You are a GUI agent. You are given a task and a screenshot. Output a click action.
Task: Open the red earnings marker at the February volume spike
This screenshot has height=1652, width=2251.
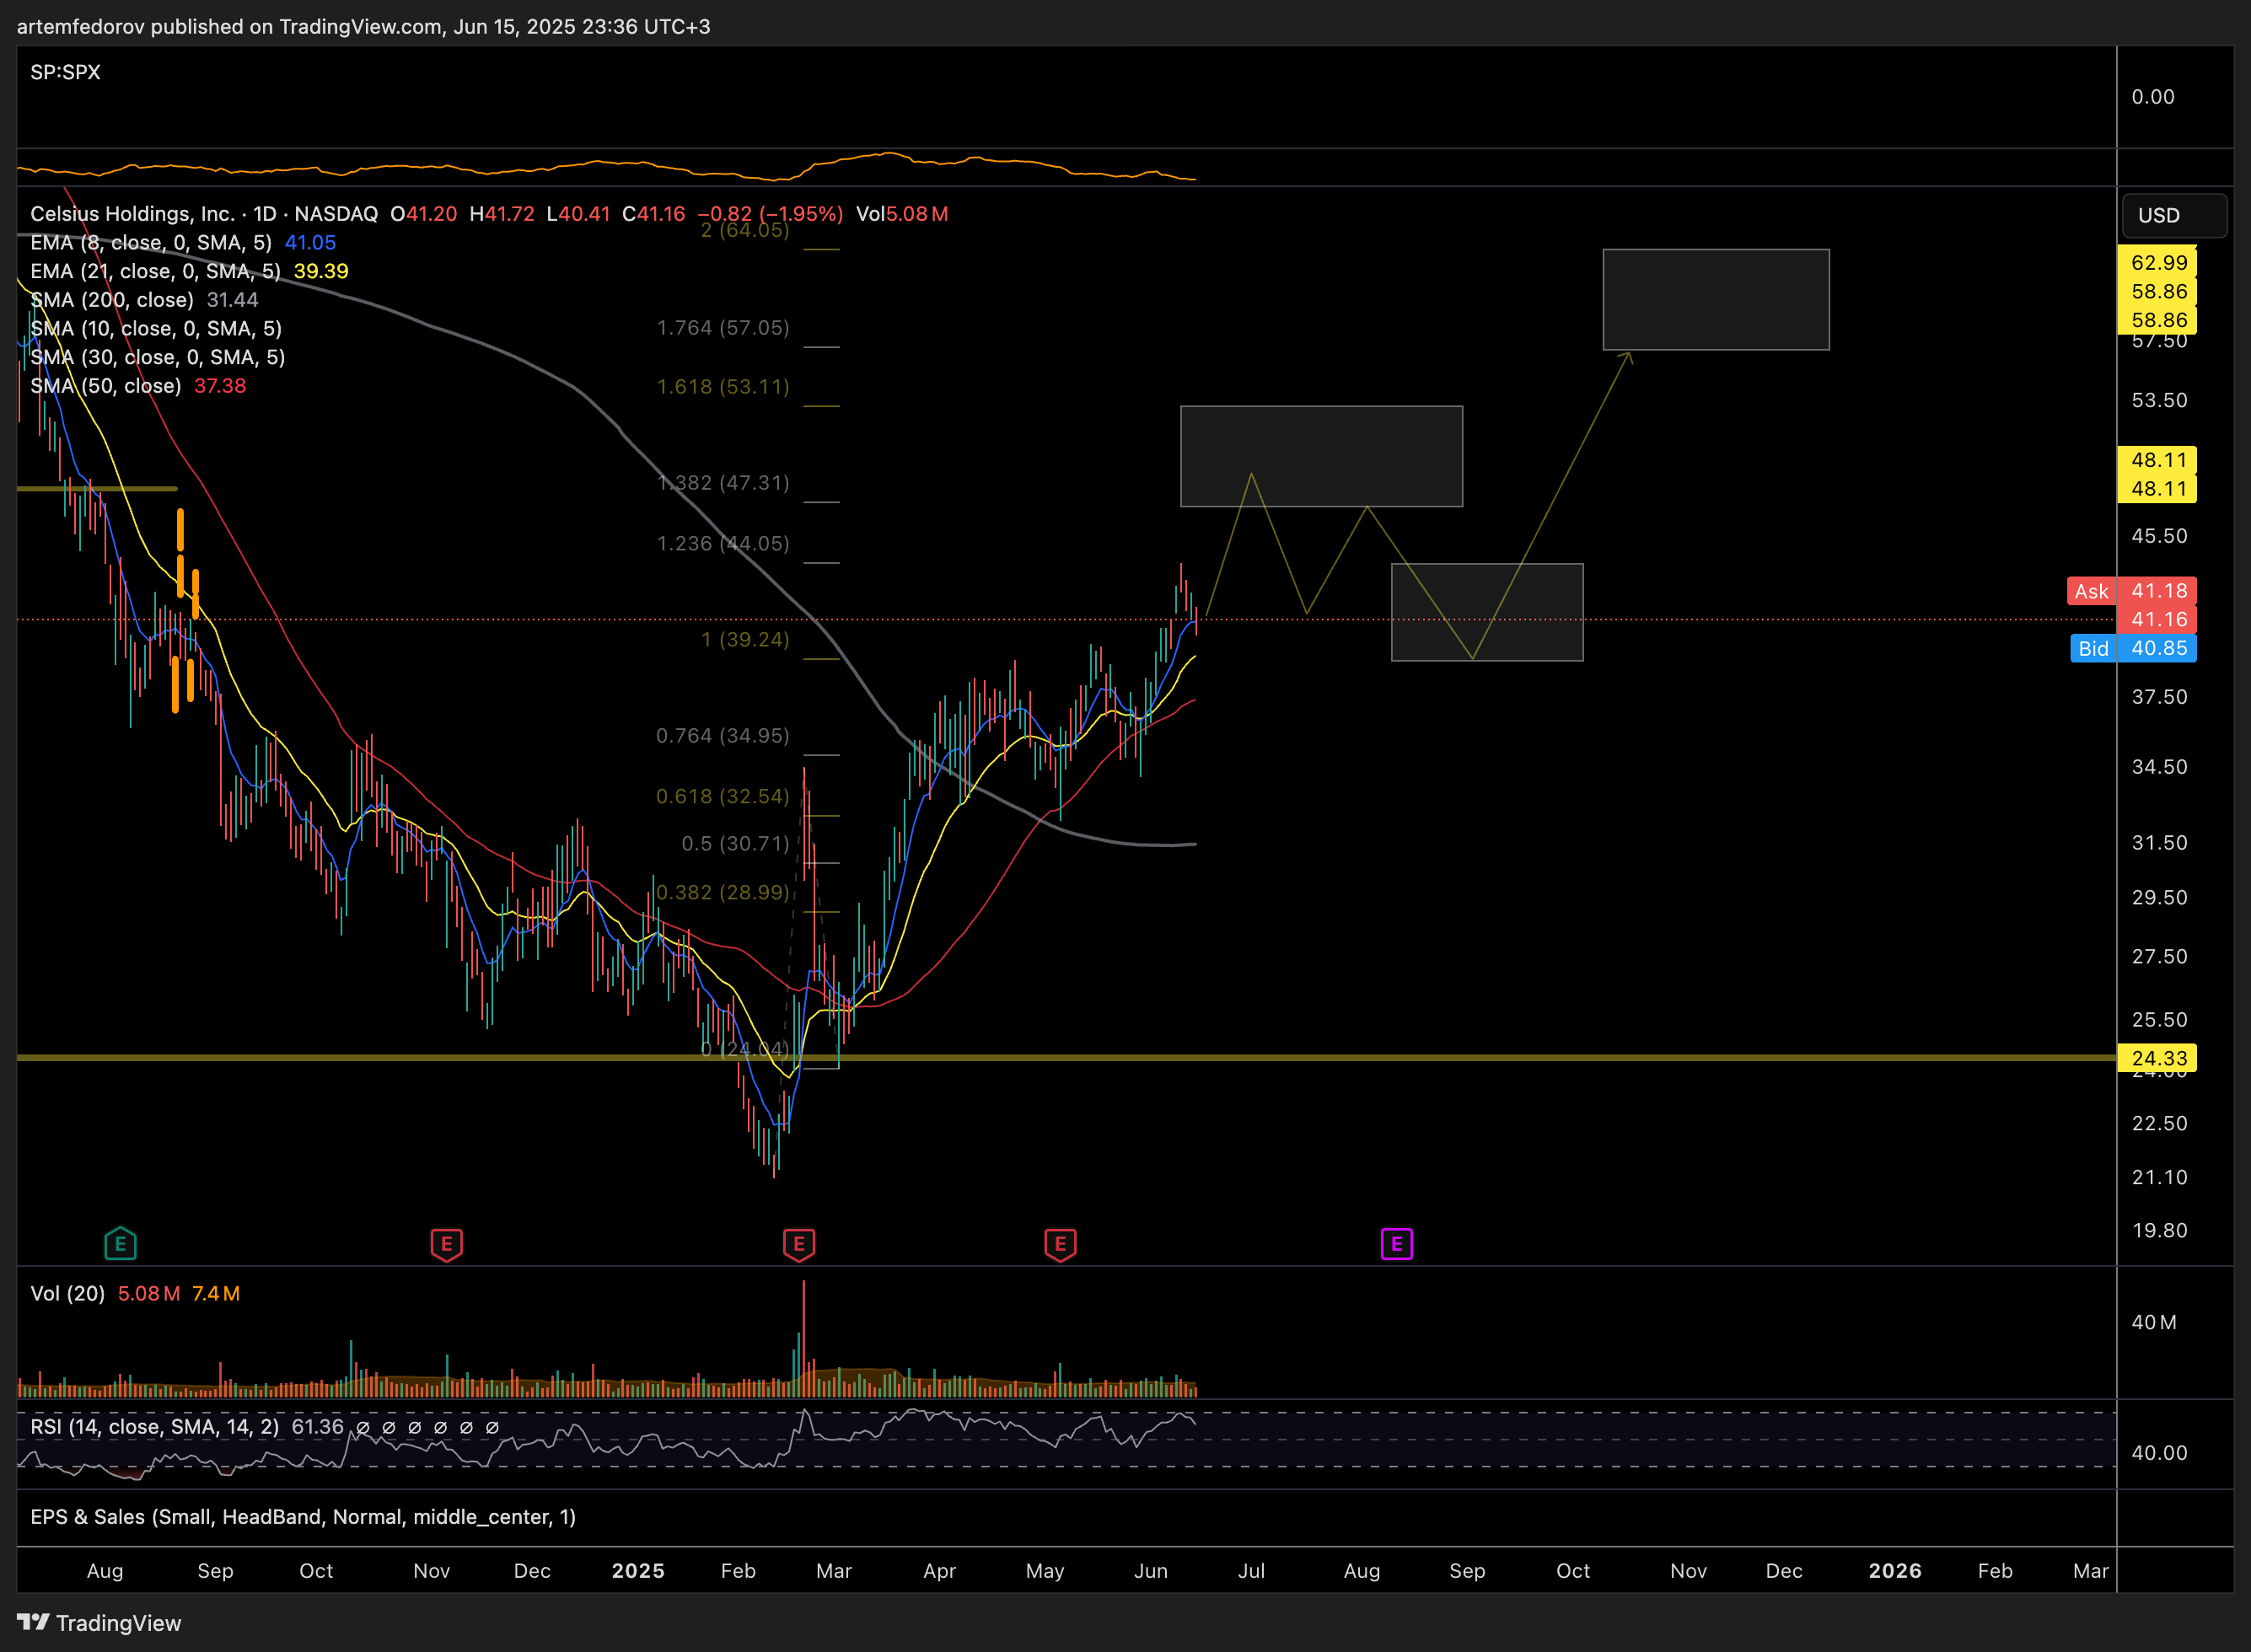[x=798, y=1244]
